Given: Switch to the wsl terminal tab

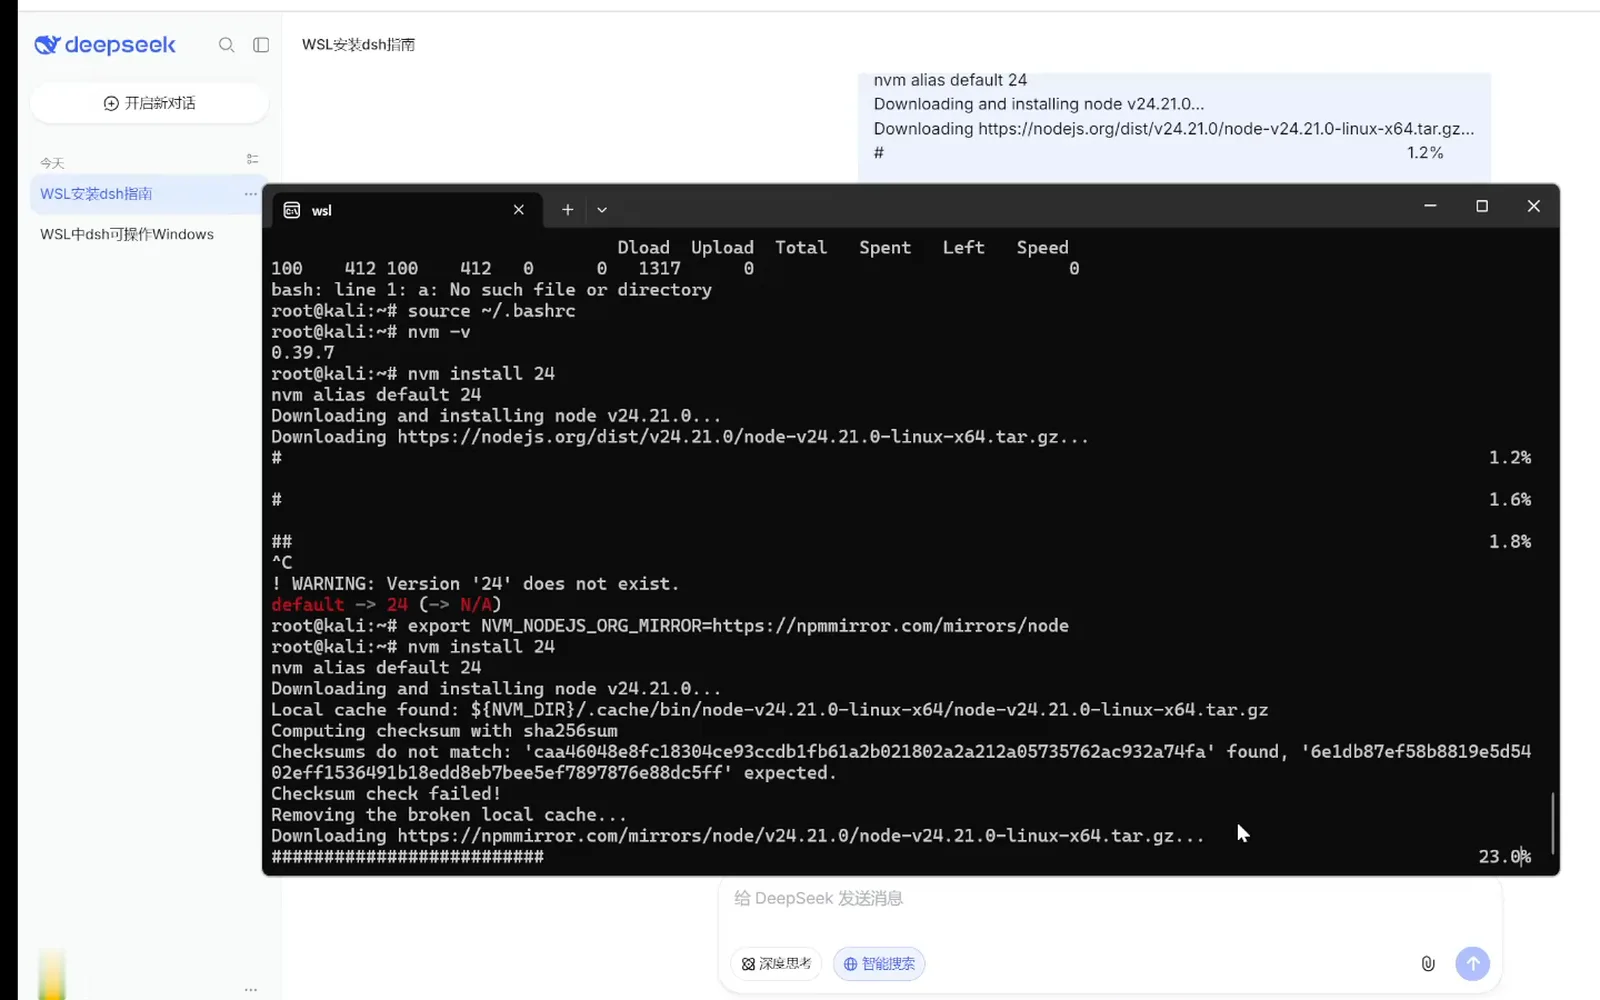Looking at the screenshot, I should tap(405, 210).
